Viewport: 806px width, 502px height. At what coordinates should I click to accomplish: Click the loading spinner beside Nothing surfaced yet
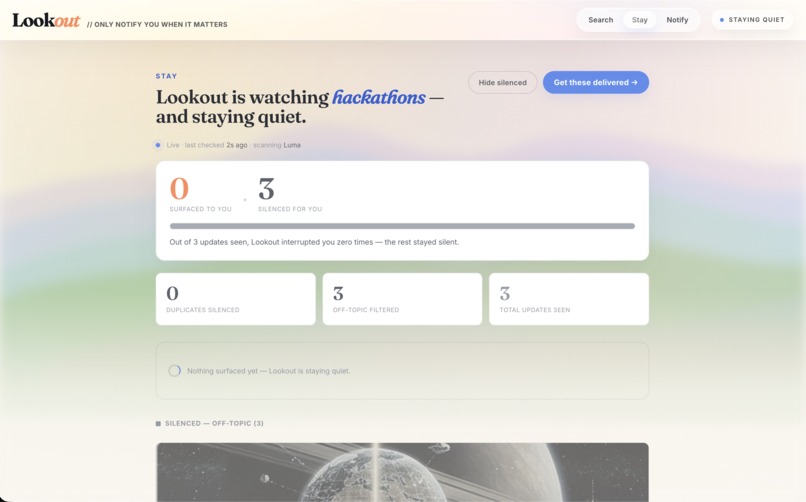(x=175, y=370)
